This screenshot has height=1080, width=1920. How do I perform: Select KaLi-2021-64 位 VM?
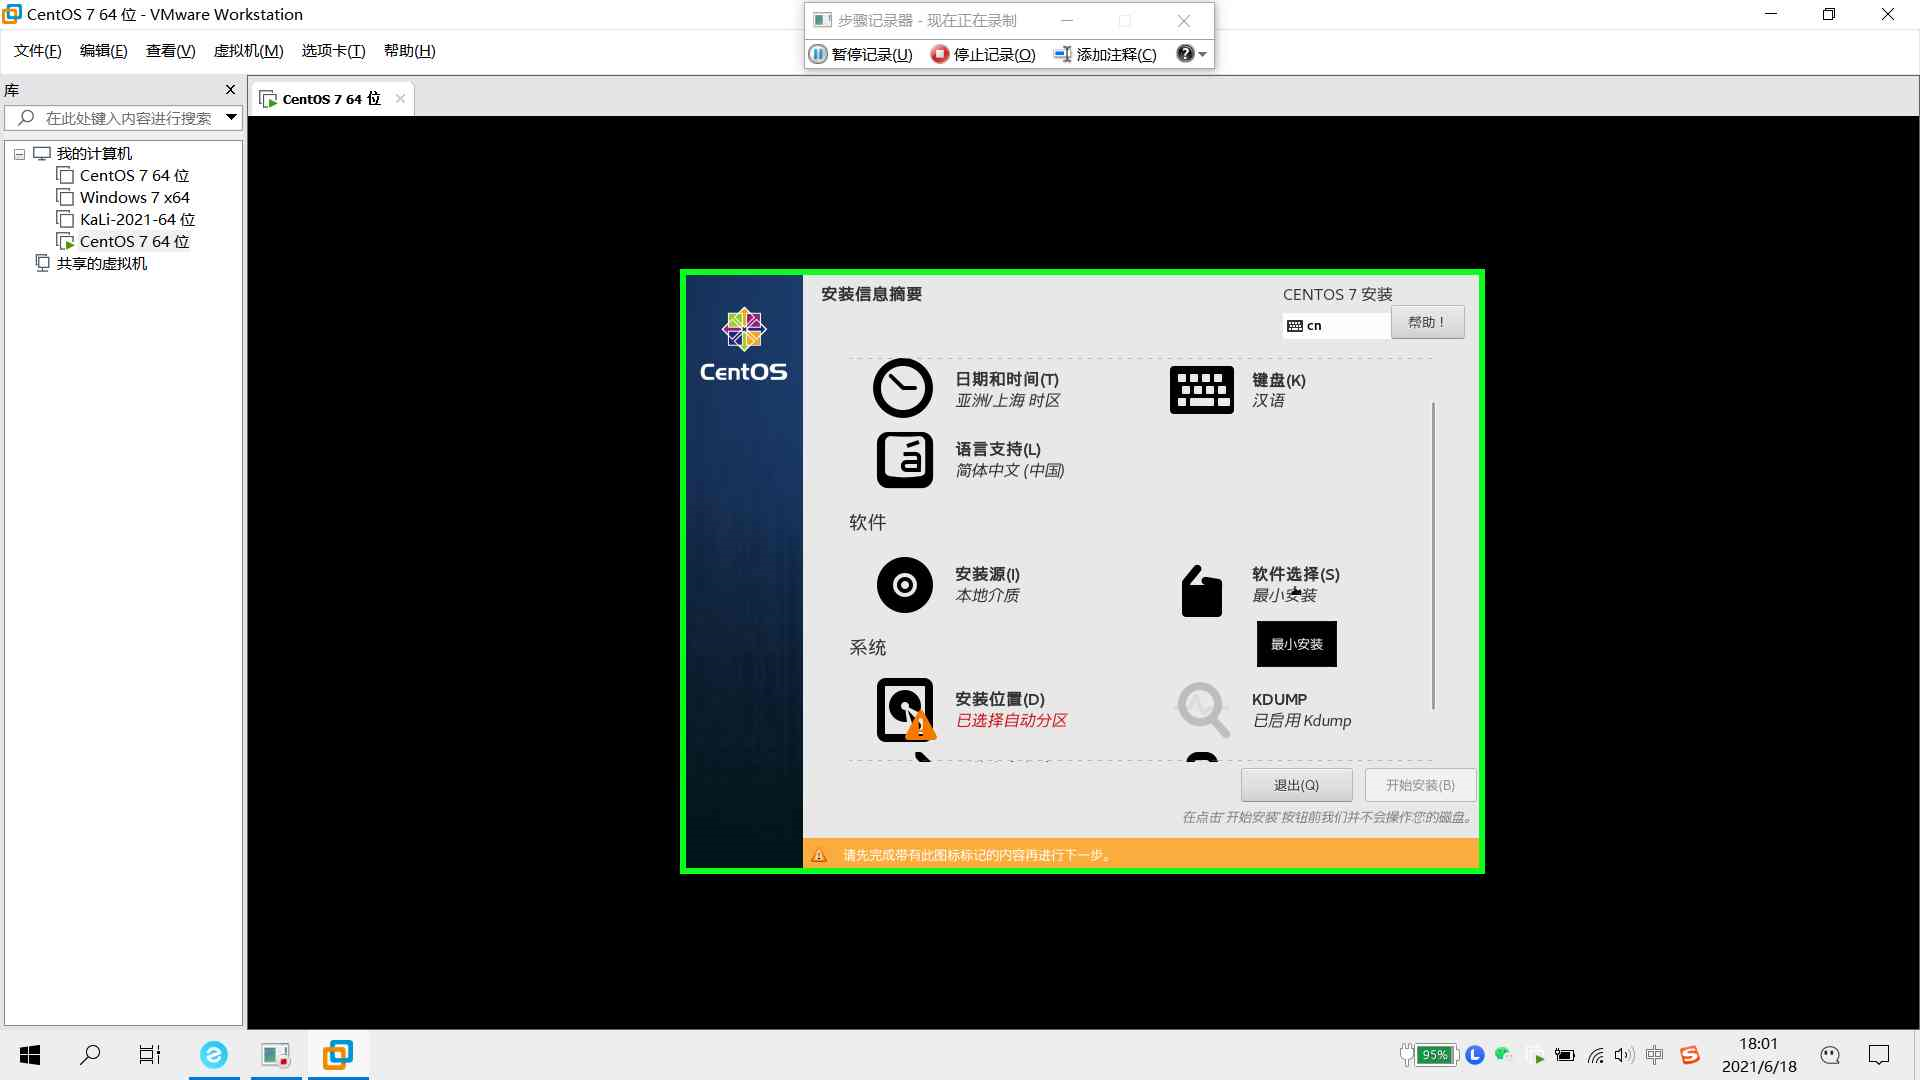pyautogui.click(x=138, y=220)
